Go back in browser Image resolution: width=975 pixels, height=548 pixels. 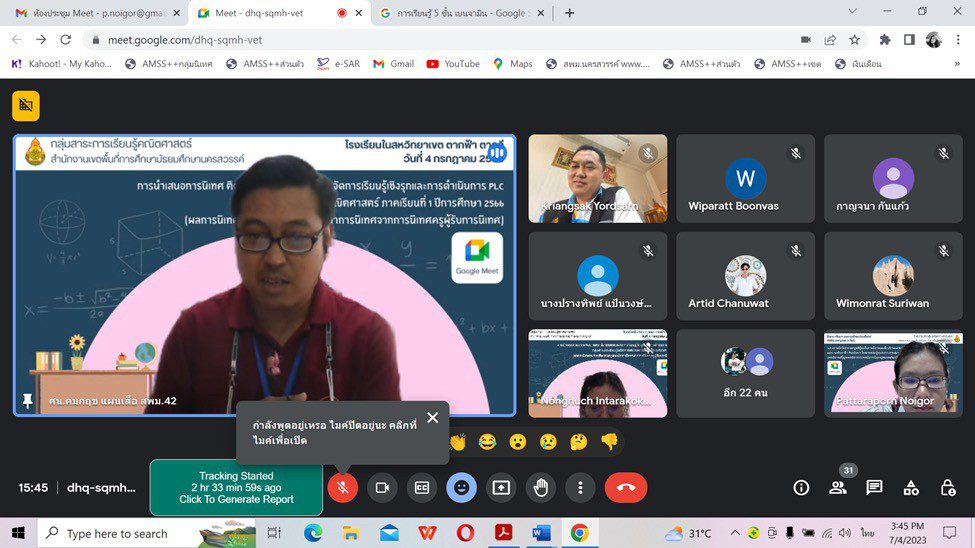tap(17, 40)
